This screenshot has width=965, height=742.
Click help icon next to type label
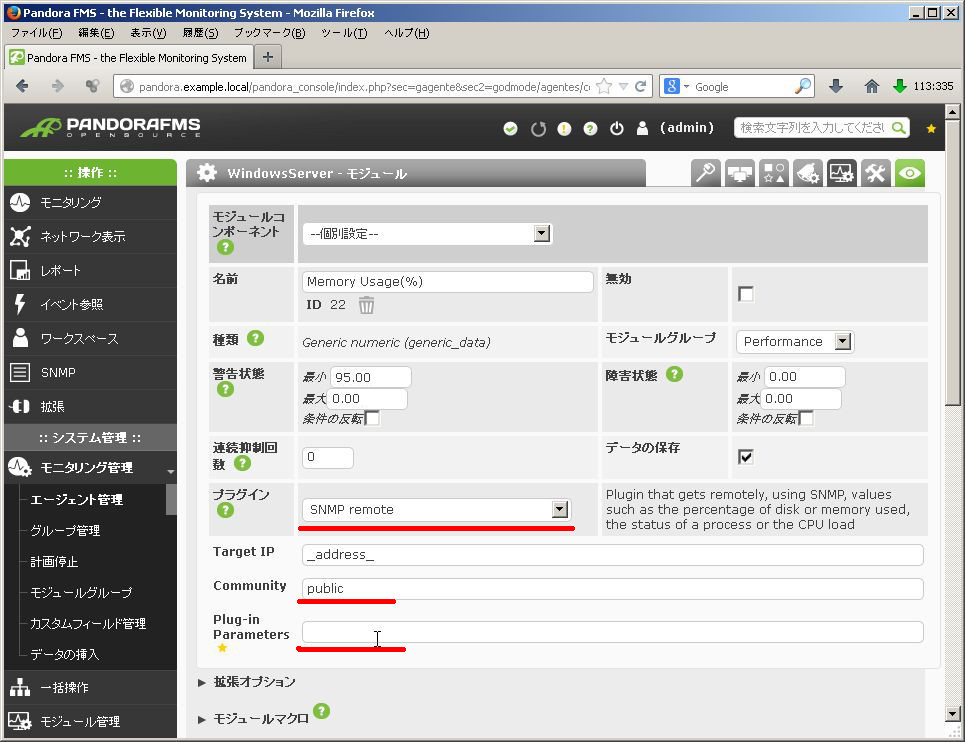pos(255,338)
